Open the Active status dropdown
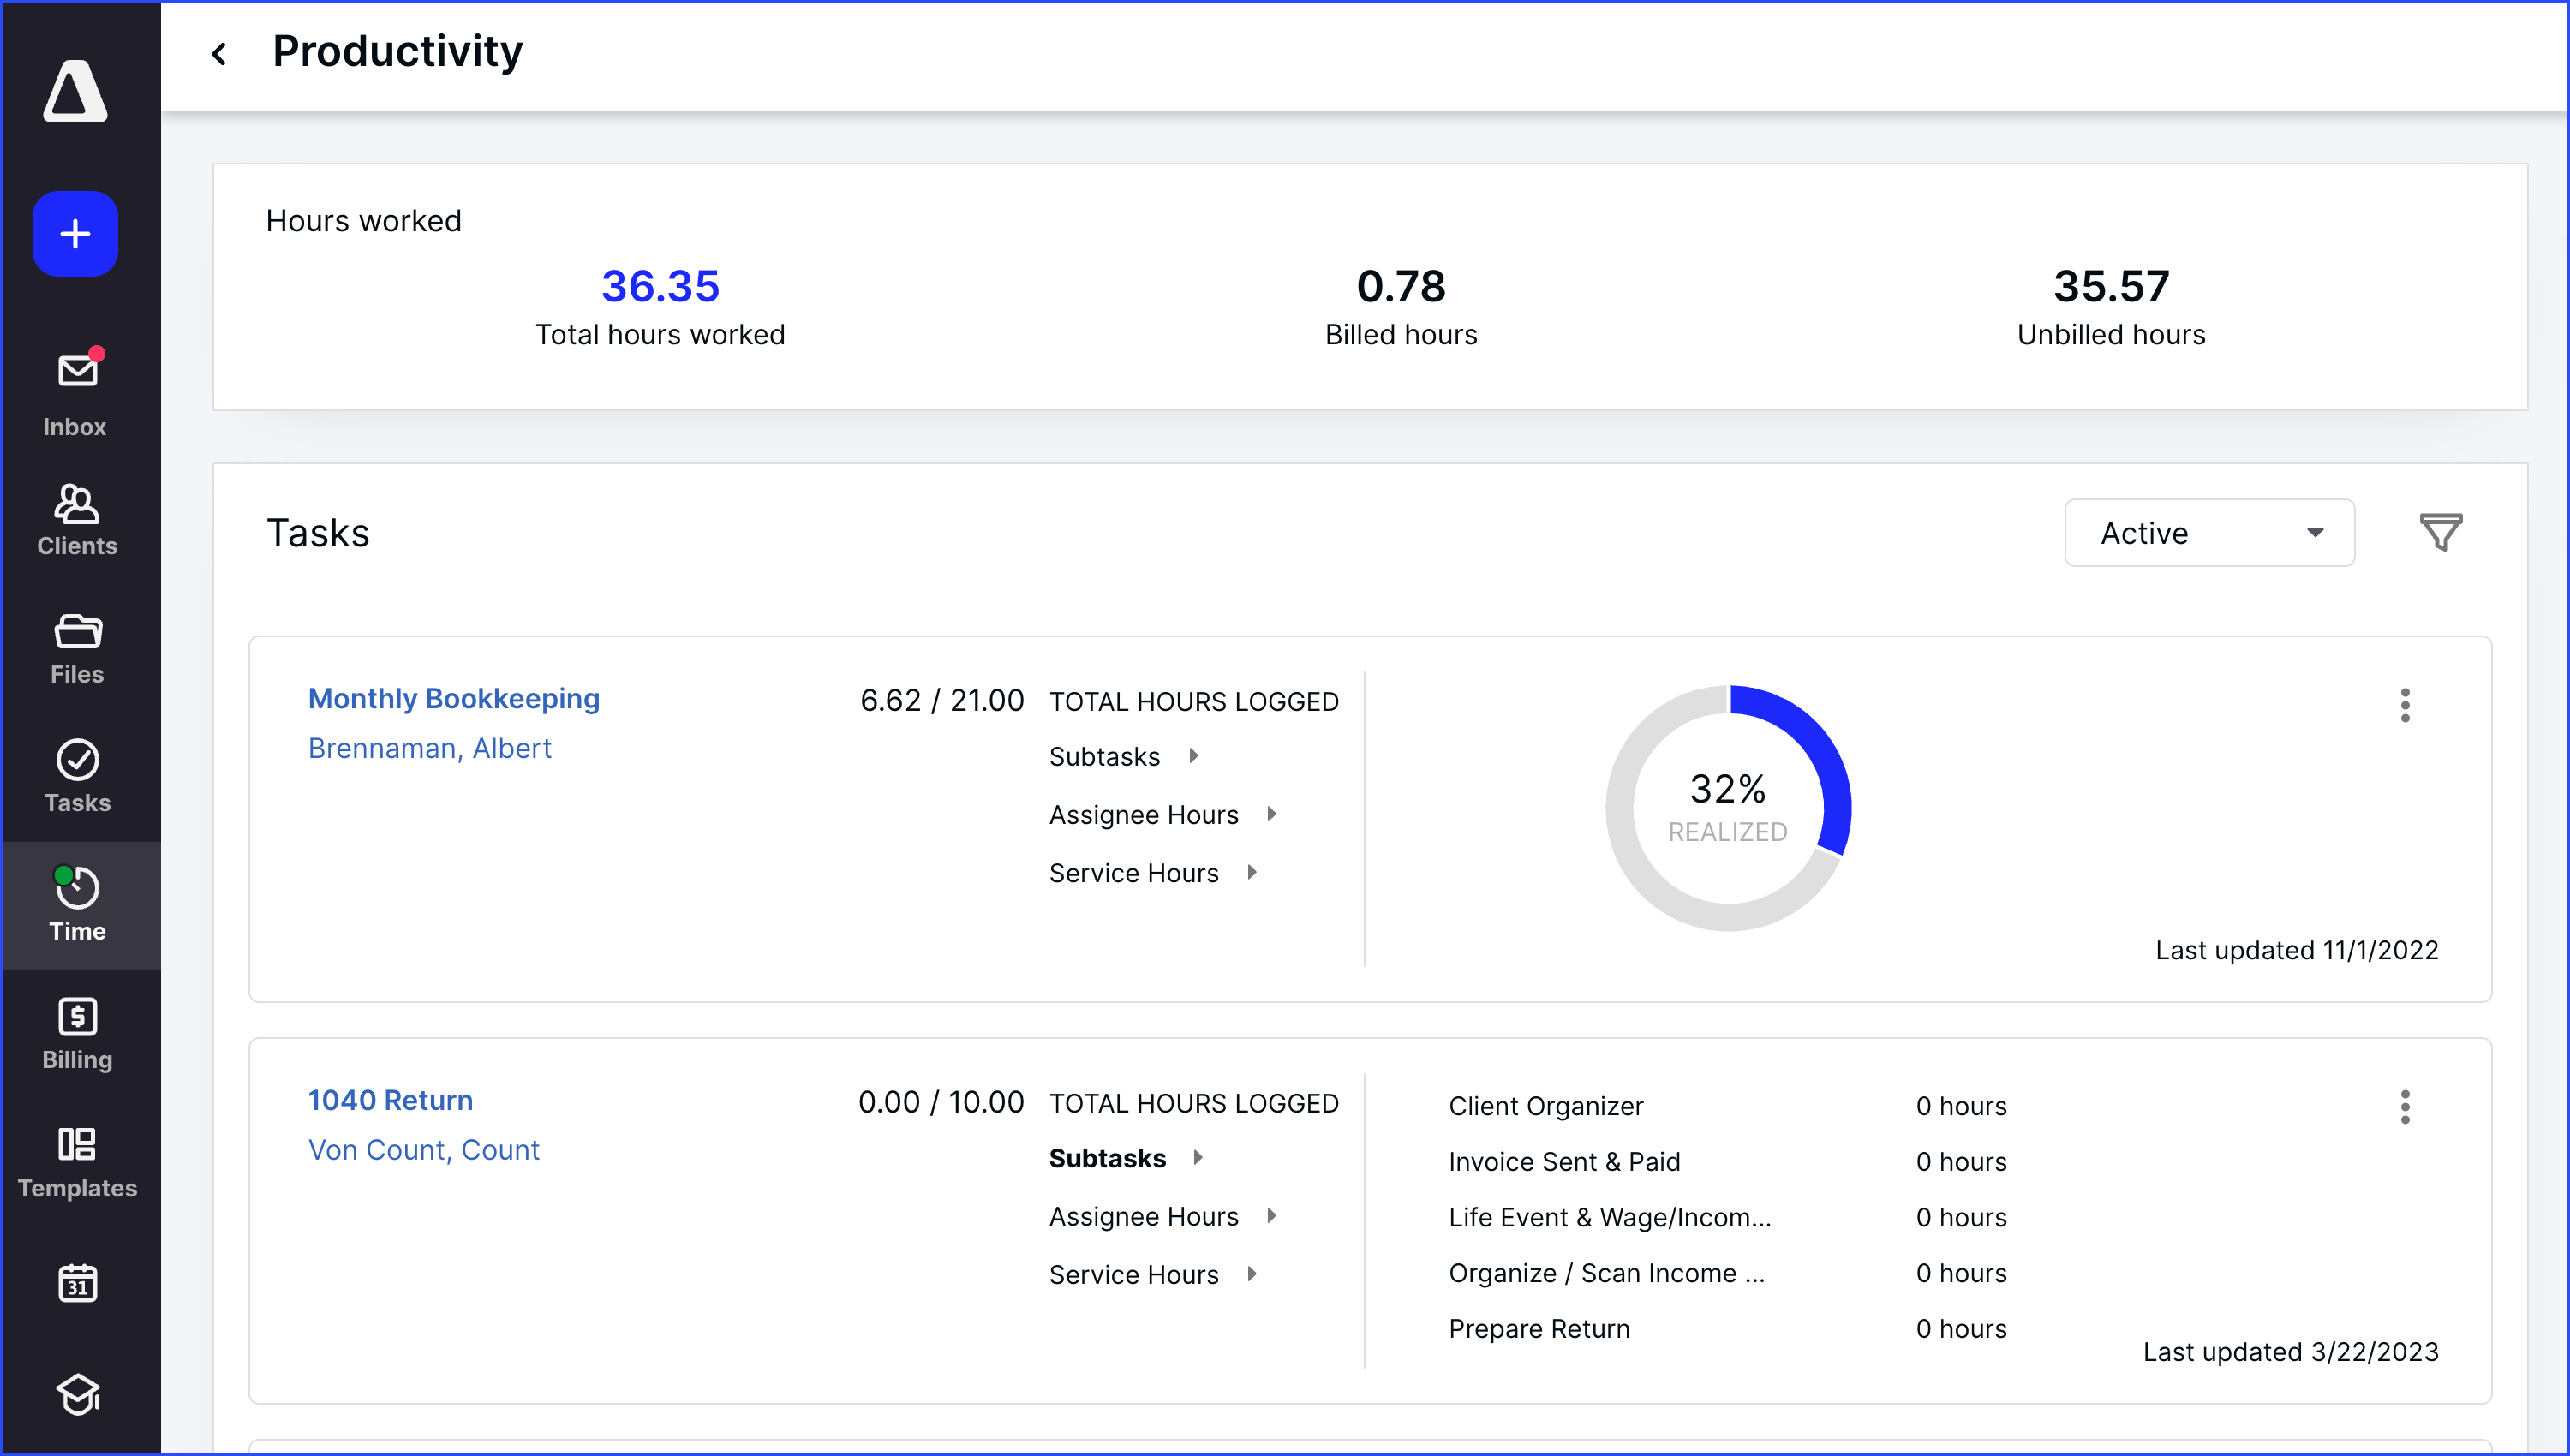The height and width of the screenshot is (1456, 2570). (x=2209, y=533)
